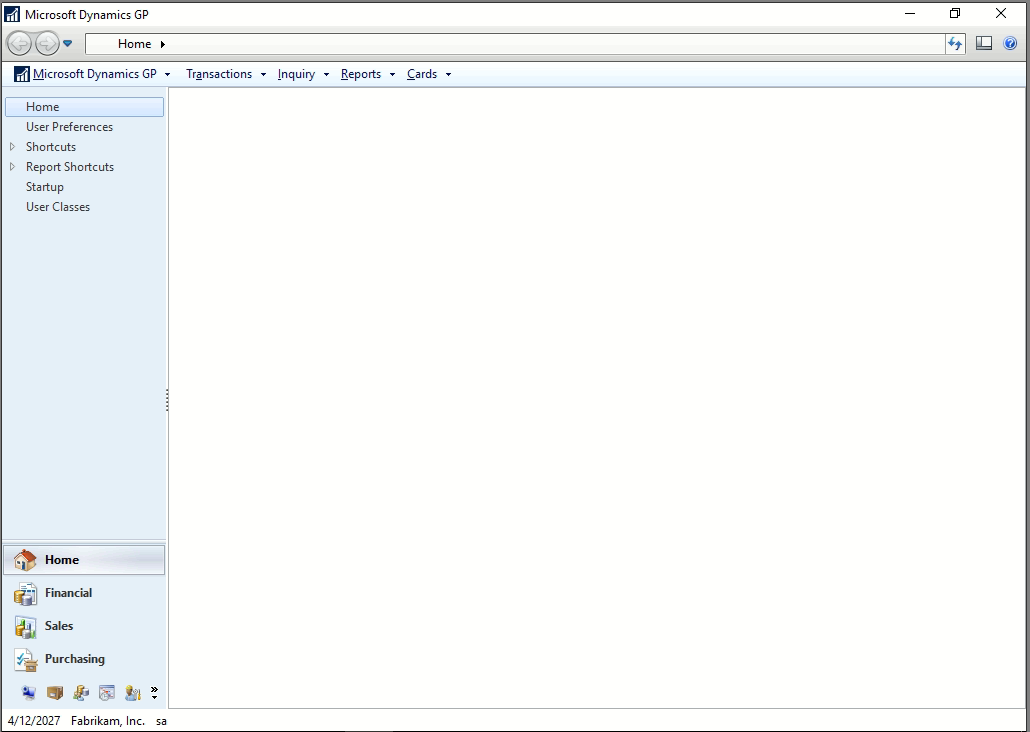The width and height of the screenshot is (1030, 732).
Task: Open navigation pane configure buttons chevron
Action: point(154,693)
